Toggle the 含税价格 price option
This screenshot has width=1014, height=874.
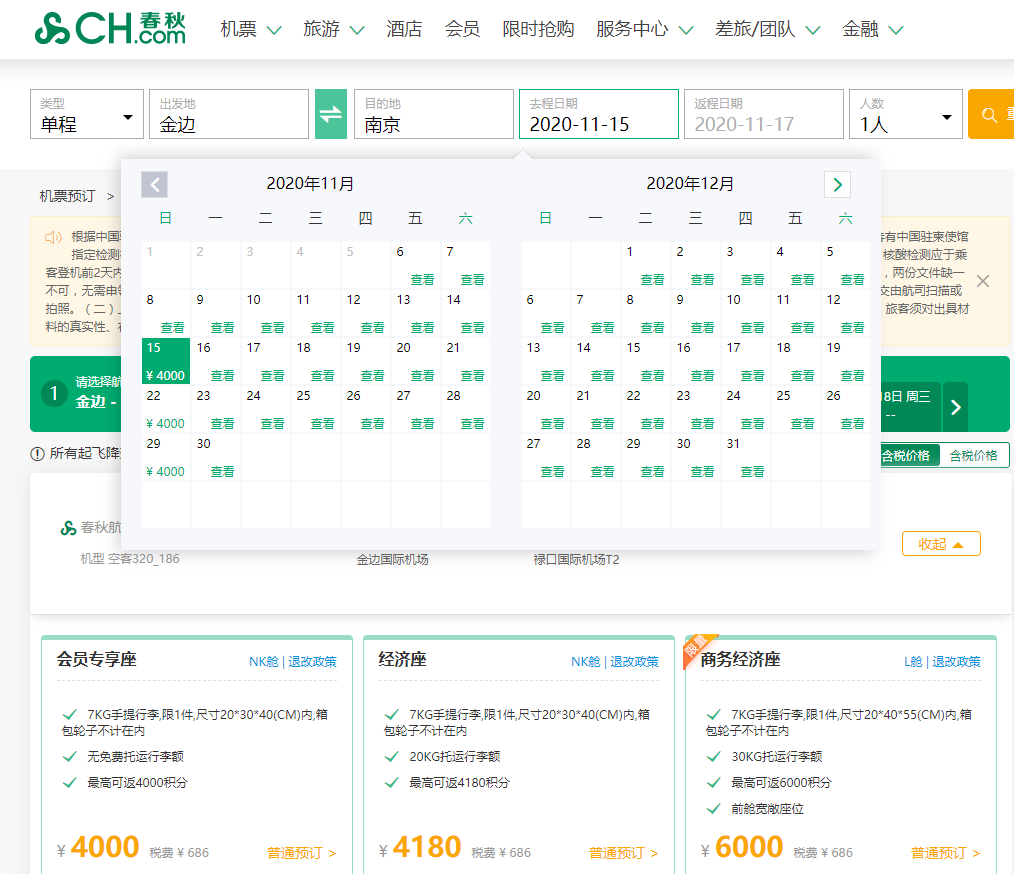(x=973, y=456)
